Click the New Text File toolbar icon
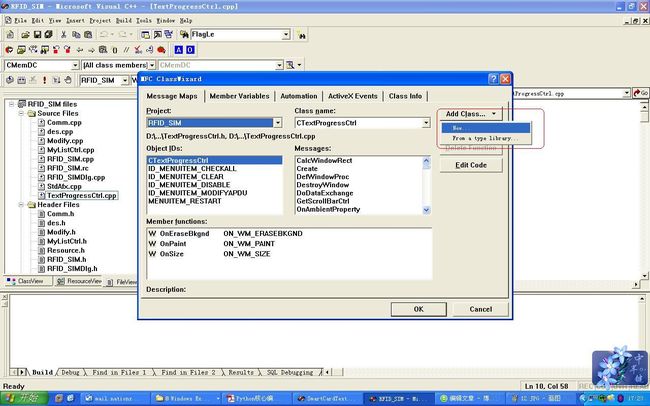 pos(10,35)
